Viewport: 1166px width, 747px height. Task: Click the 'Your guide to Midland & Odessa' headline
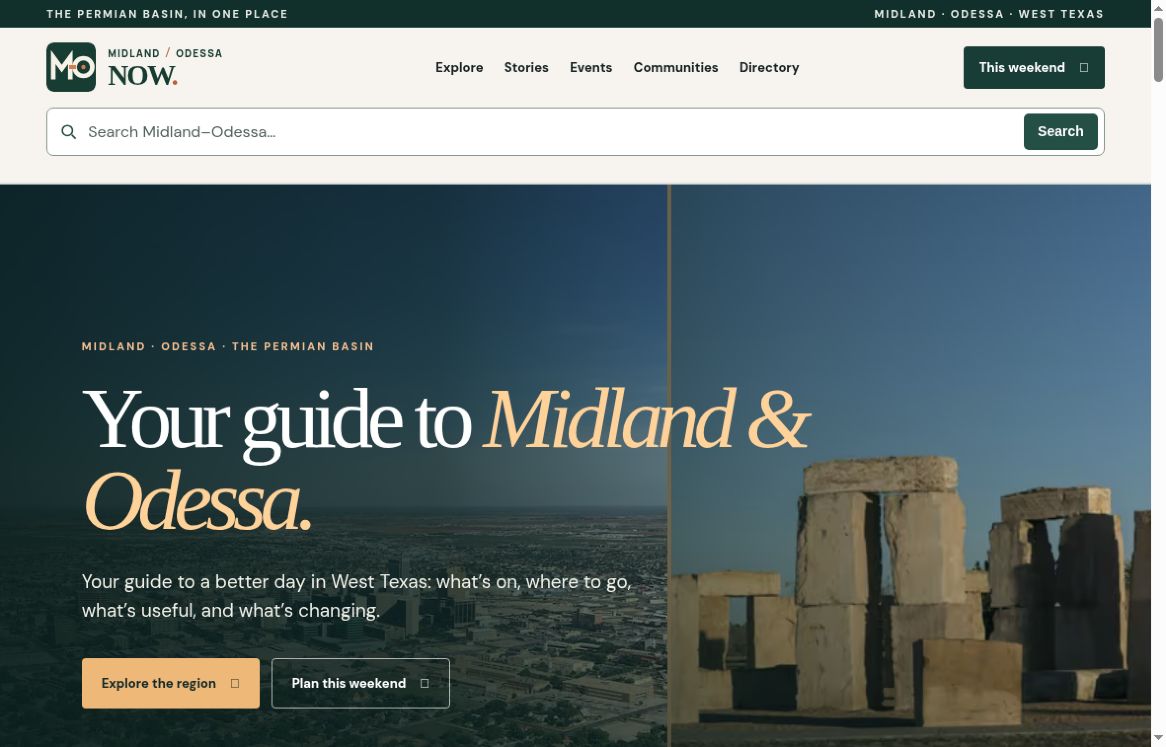(446, 461)
